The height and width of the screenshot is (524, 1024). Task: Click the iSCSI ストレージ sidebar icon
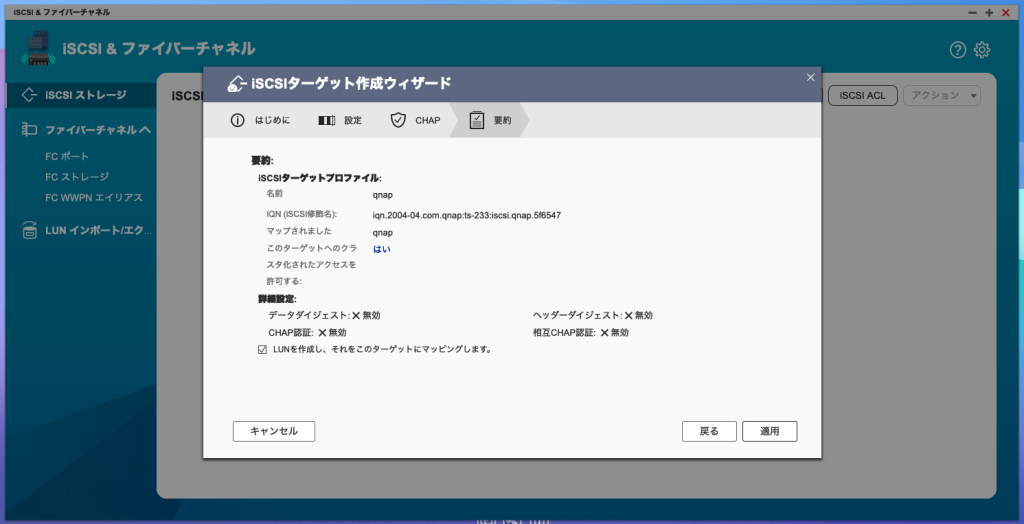pos(29,95)
